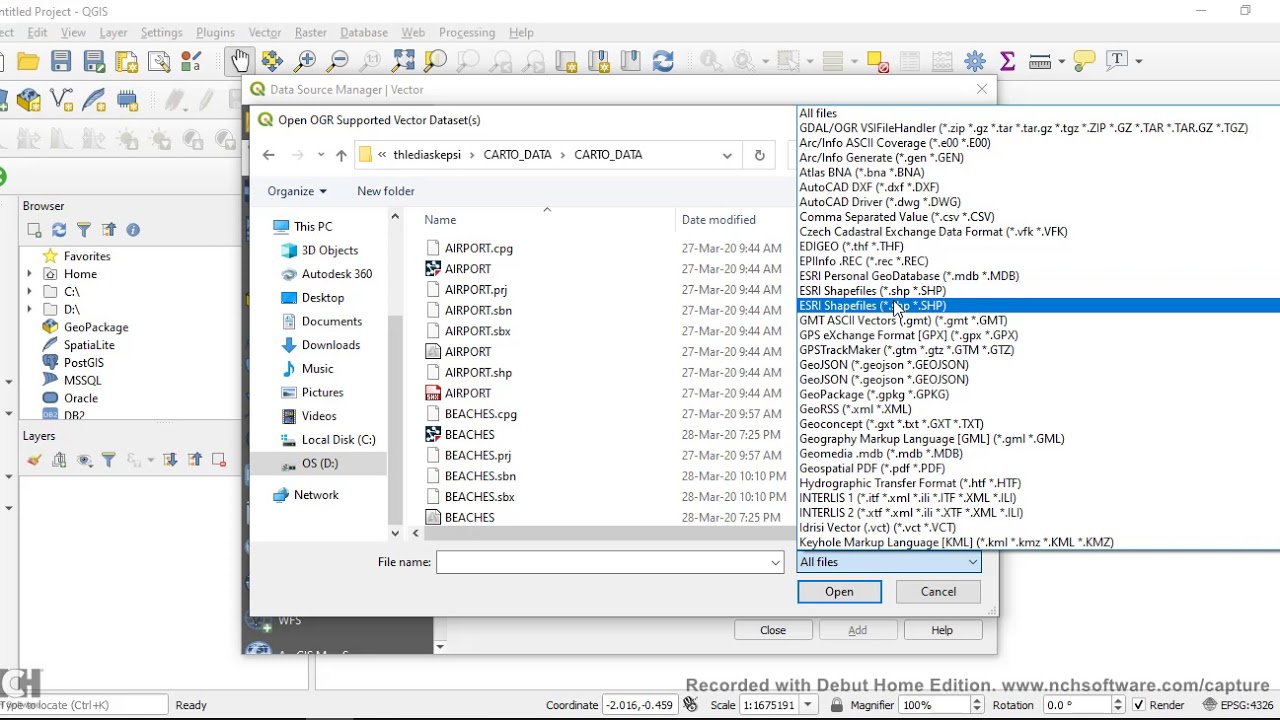Open the All files type filter dropdown
Image resolution: width=1280 pixels, height=720 pixels.
point(888,562)
